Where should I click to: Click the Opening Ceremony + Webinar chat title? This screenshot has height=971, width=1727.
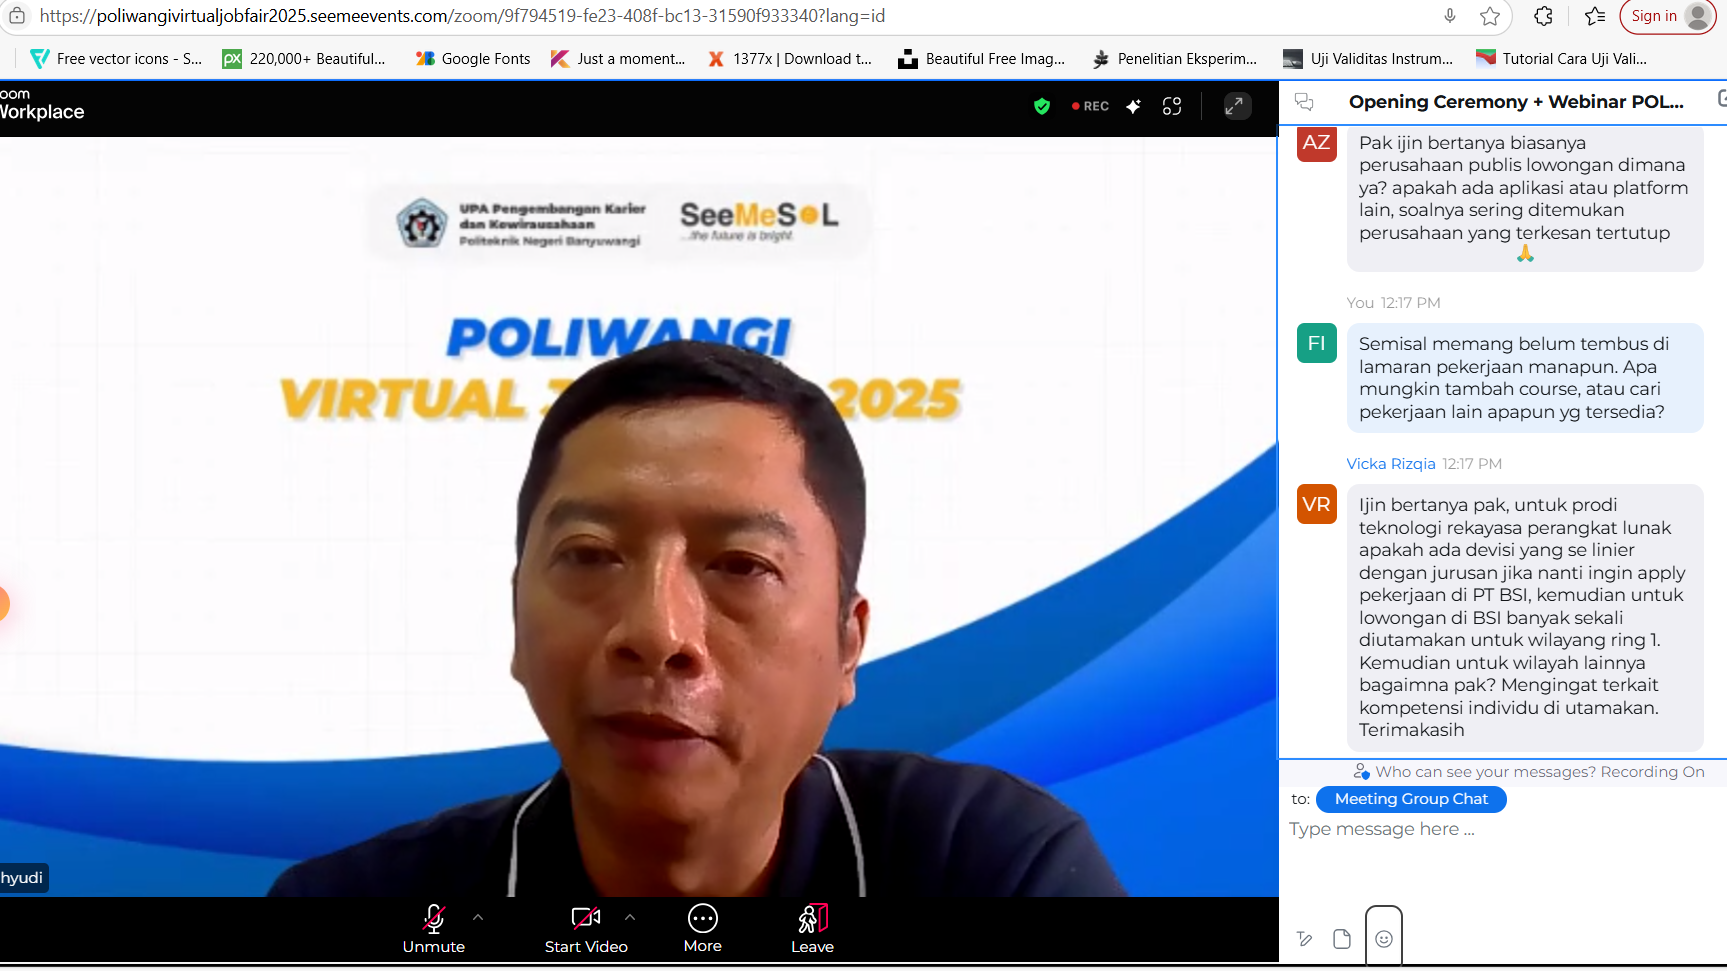1516,102
